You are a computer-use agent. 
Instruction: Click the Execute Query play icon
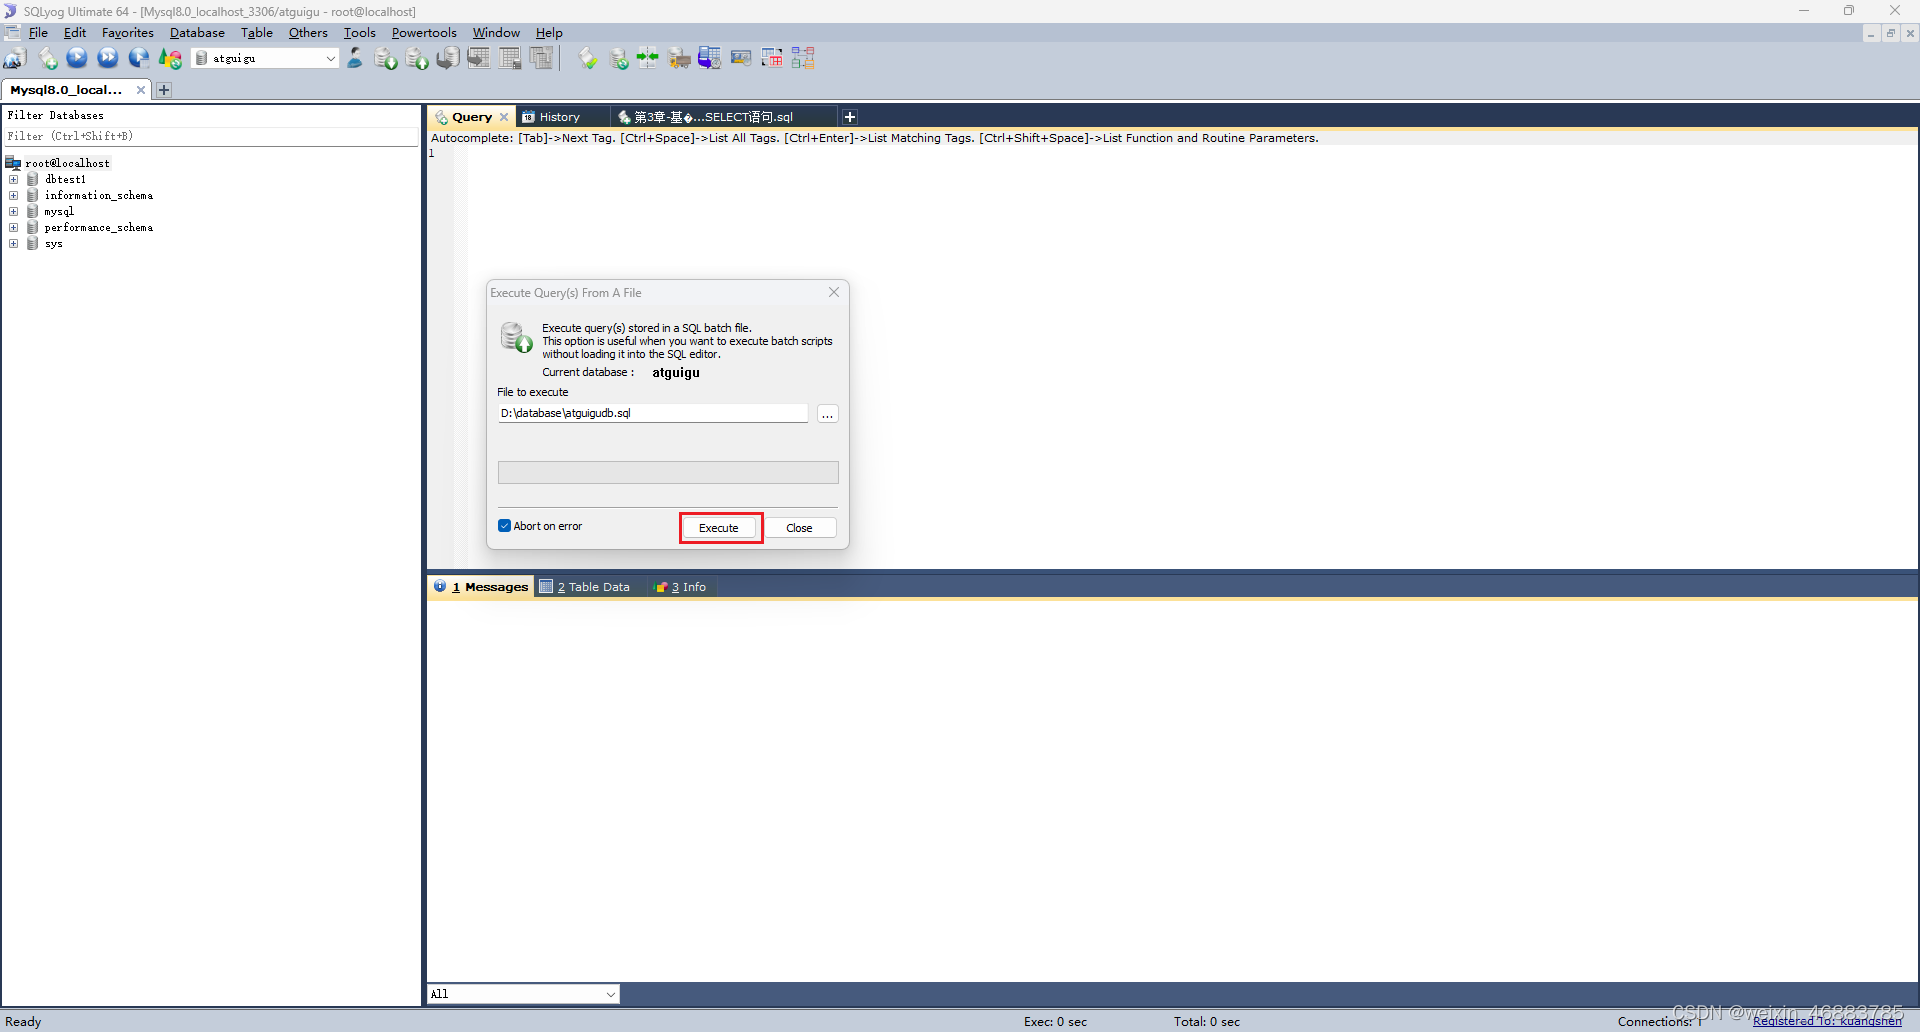pos(77,58)
